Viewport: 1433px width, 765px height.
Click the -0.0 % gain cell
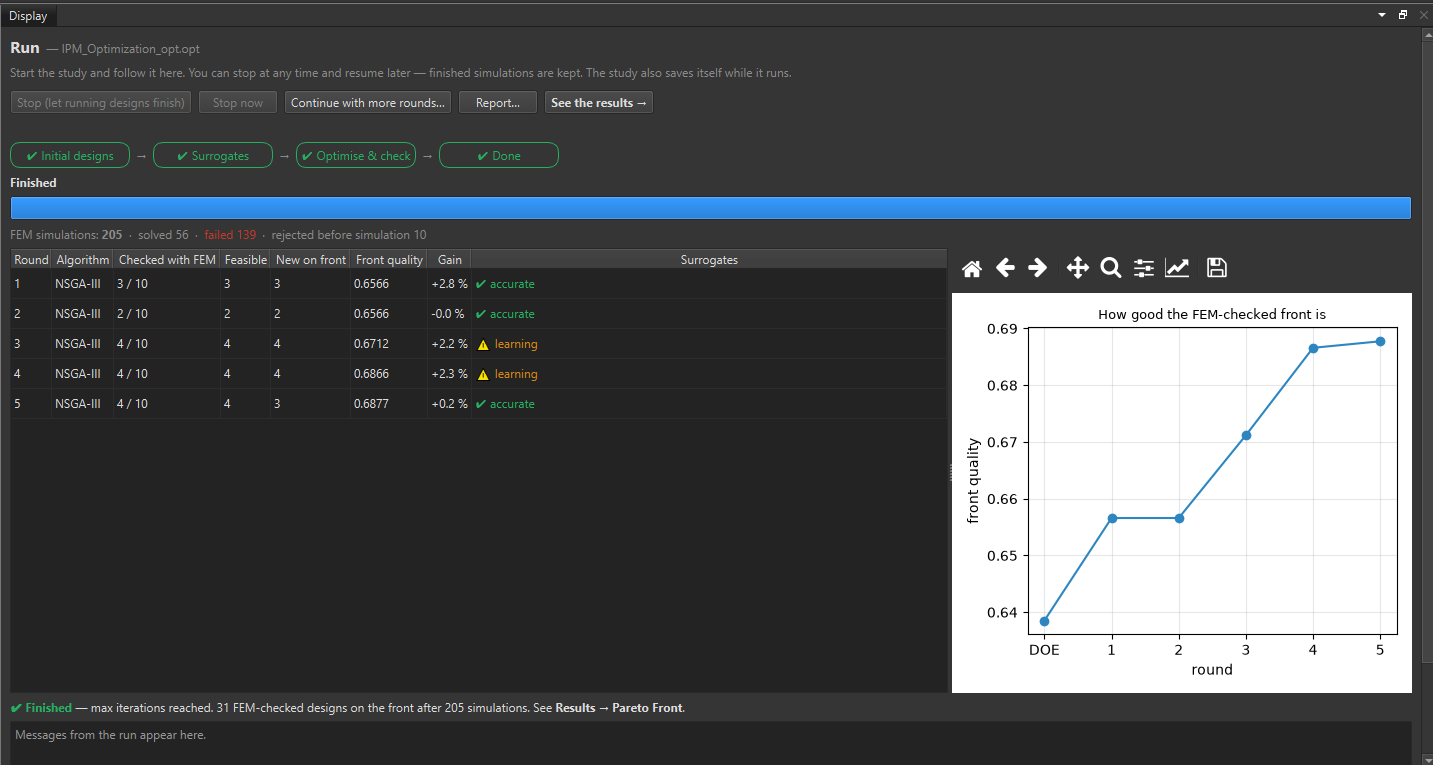click(x=450, y=314)
